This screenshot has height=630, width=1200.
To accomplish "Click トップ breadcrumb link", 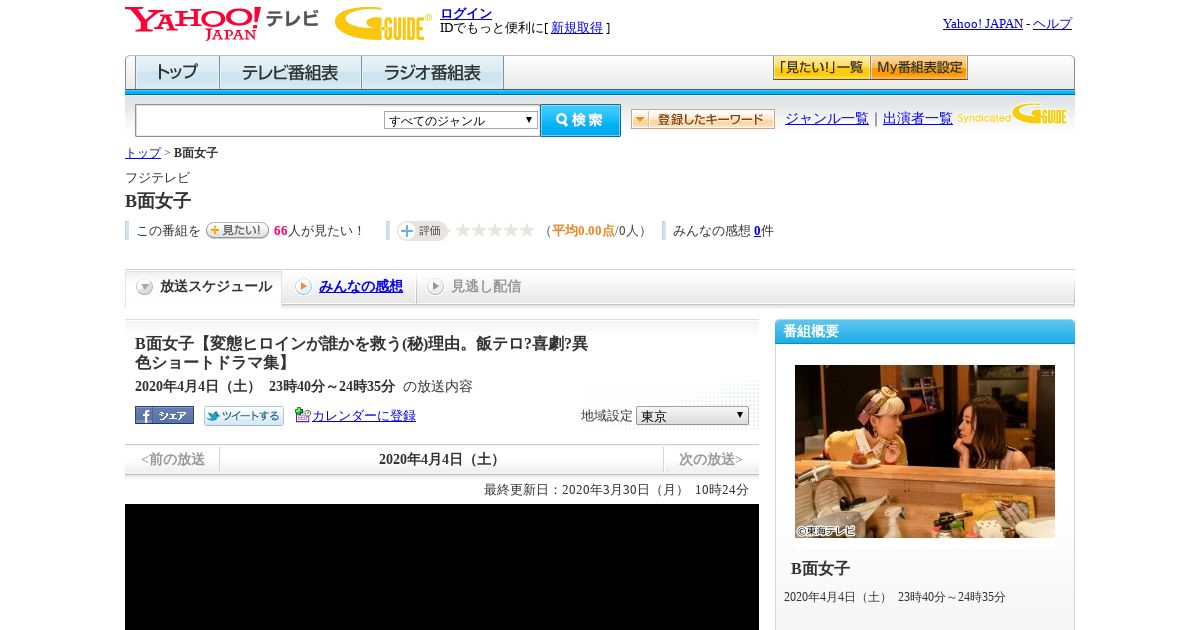I will (x=142, y=153).
